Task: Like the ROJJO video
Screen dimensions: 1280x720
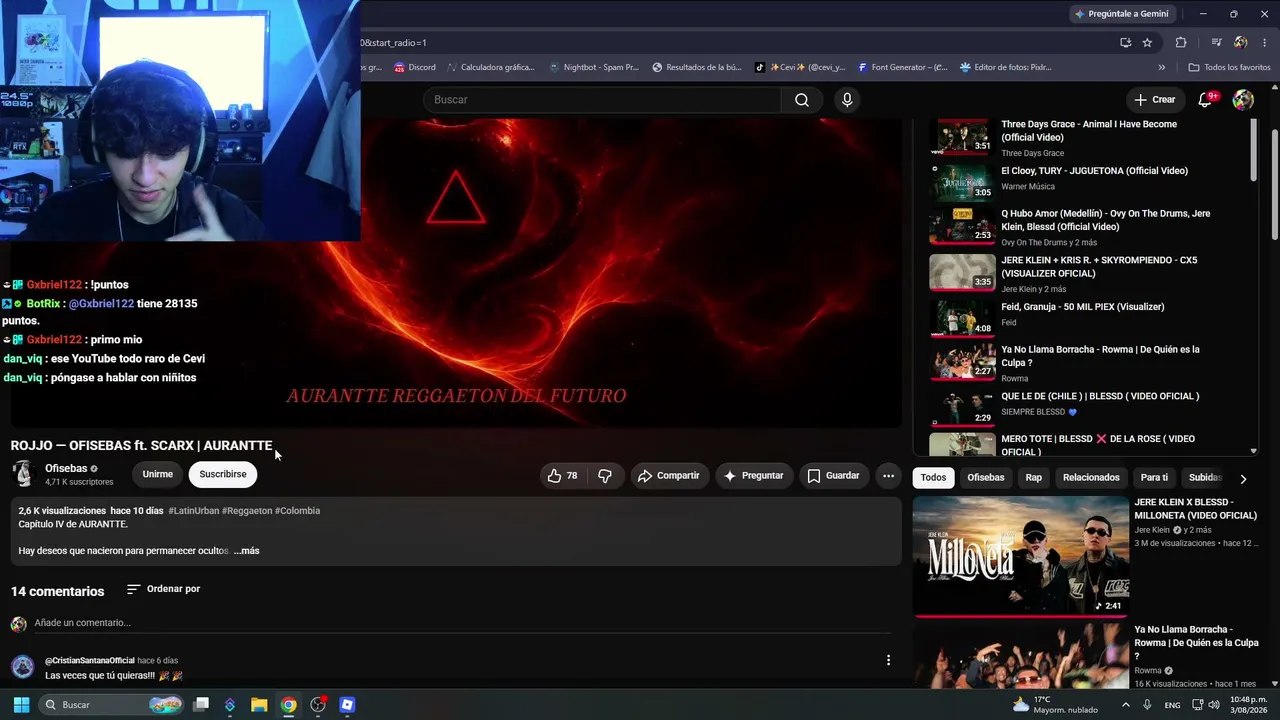Action: click(563, 476)
